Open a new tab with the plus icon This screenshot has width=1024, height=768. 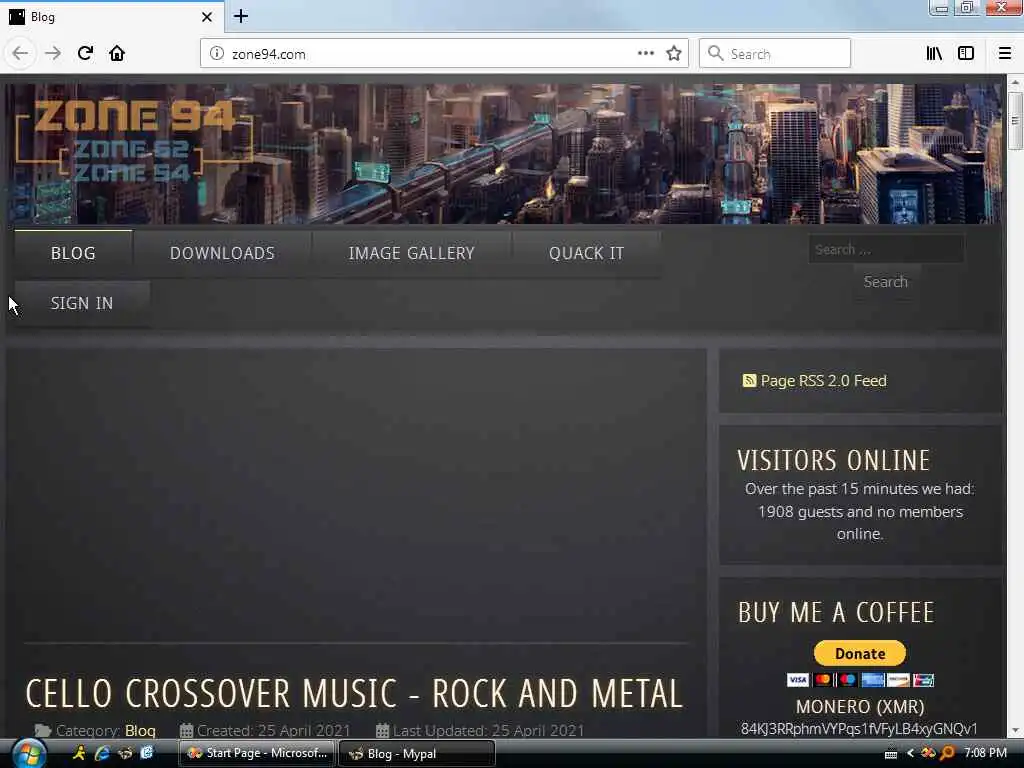[x=241, y=16]
